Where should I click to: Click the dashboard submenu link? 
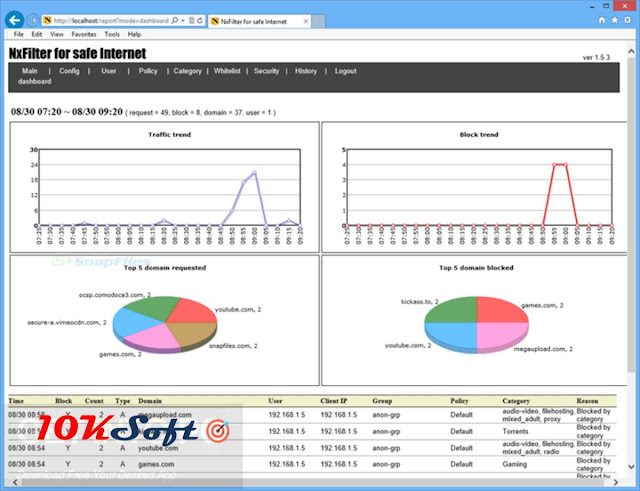coord(34,81)
